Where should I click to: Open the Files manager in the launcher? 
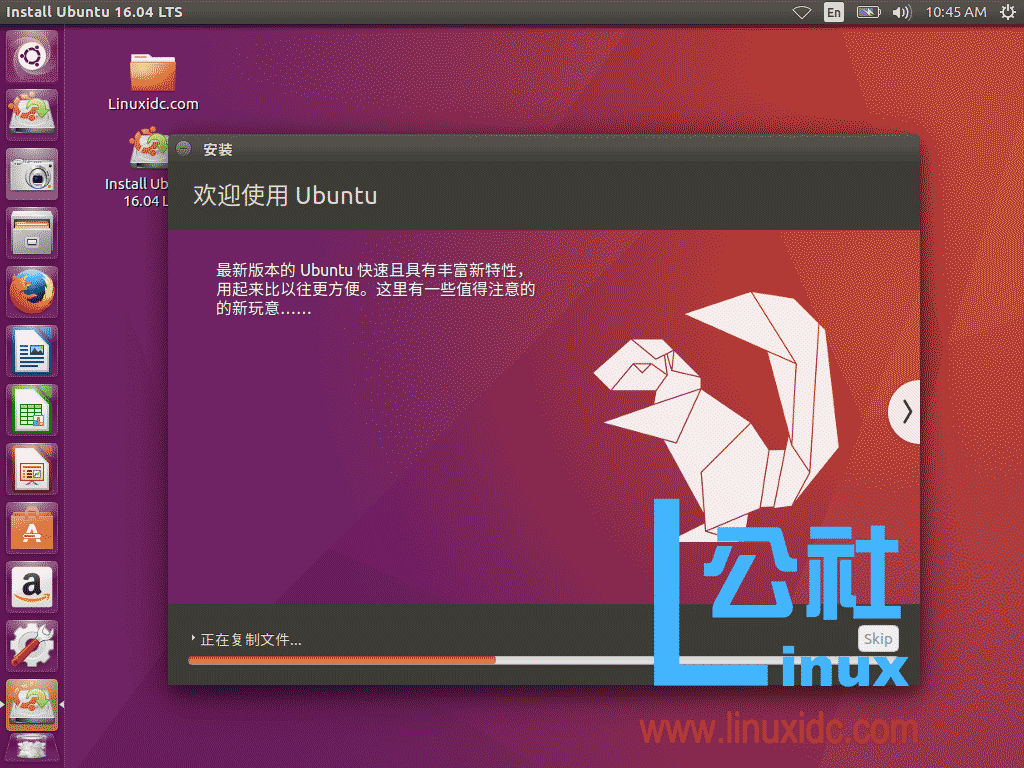pyautogui.click(x=31, y=232)
